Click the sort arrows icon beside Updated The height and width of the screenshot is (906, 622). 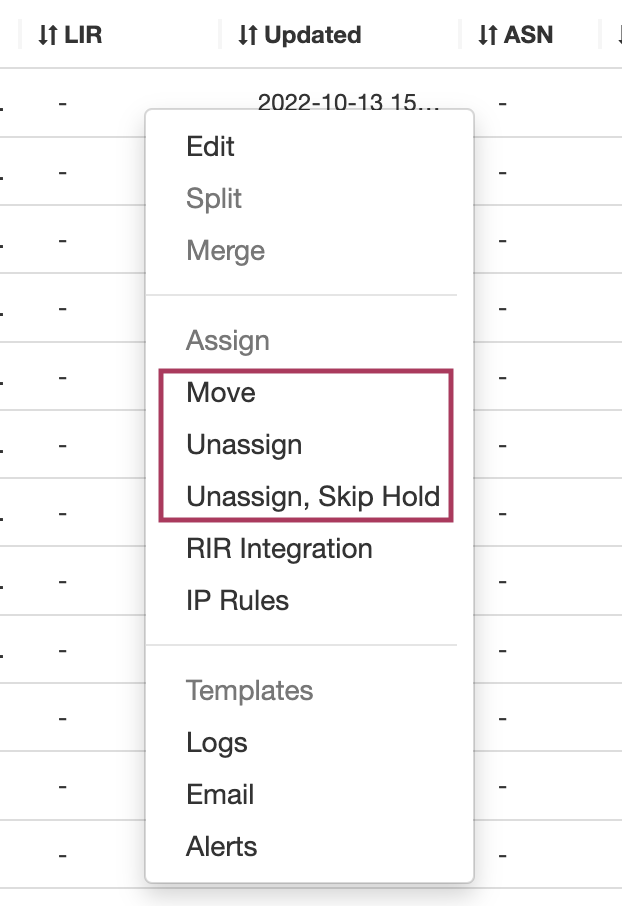(x=248, y=36)
